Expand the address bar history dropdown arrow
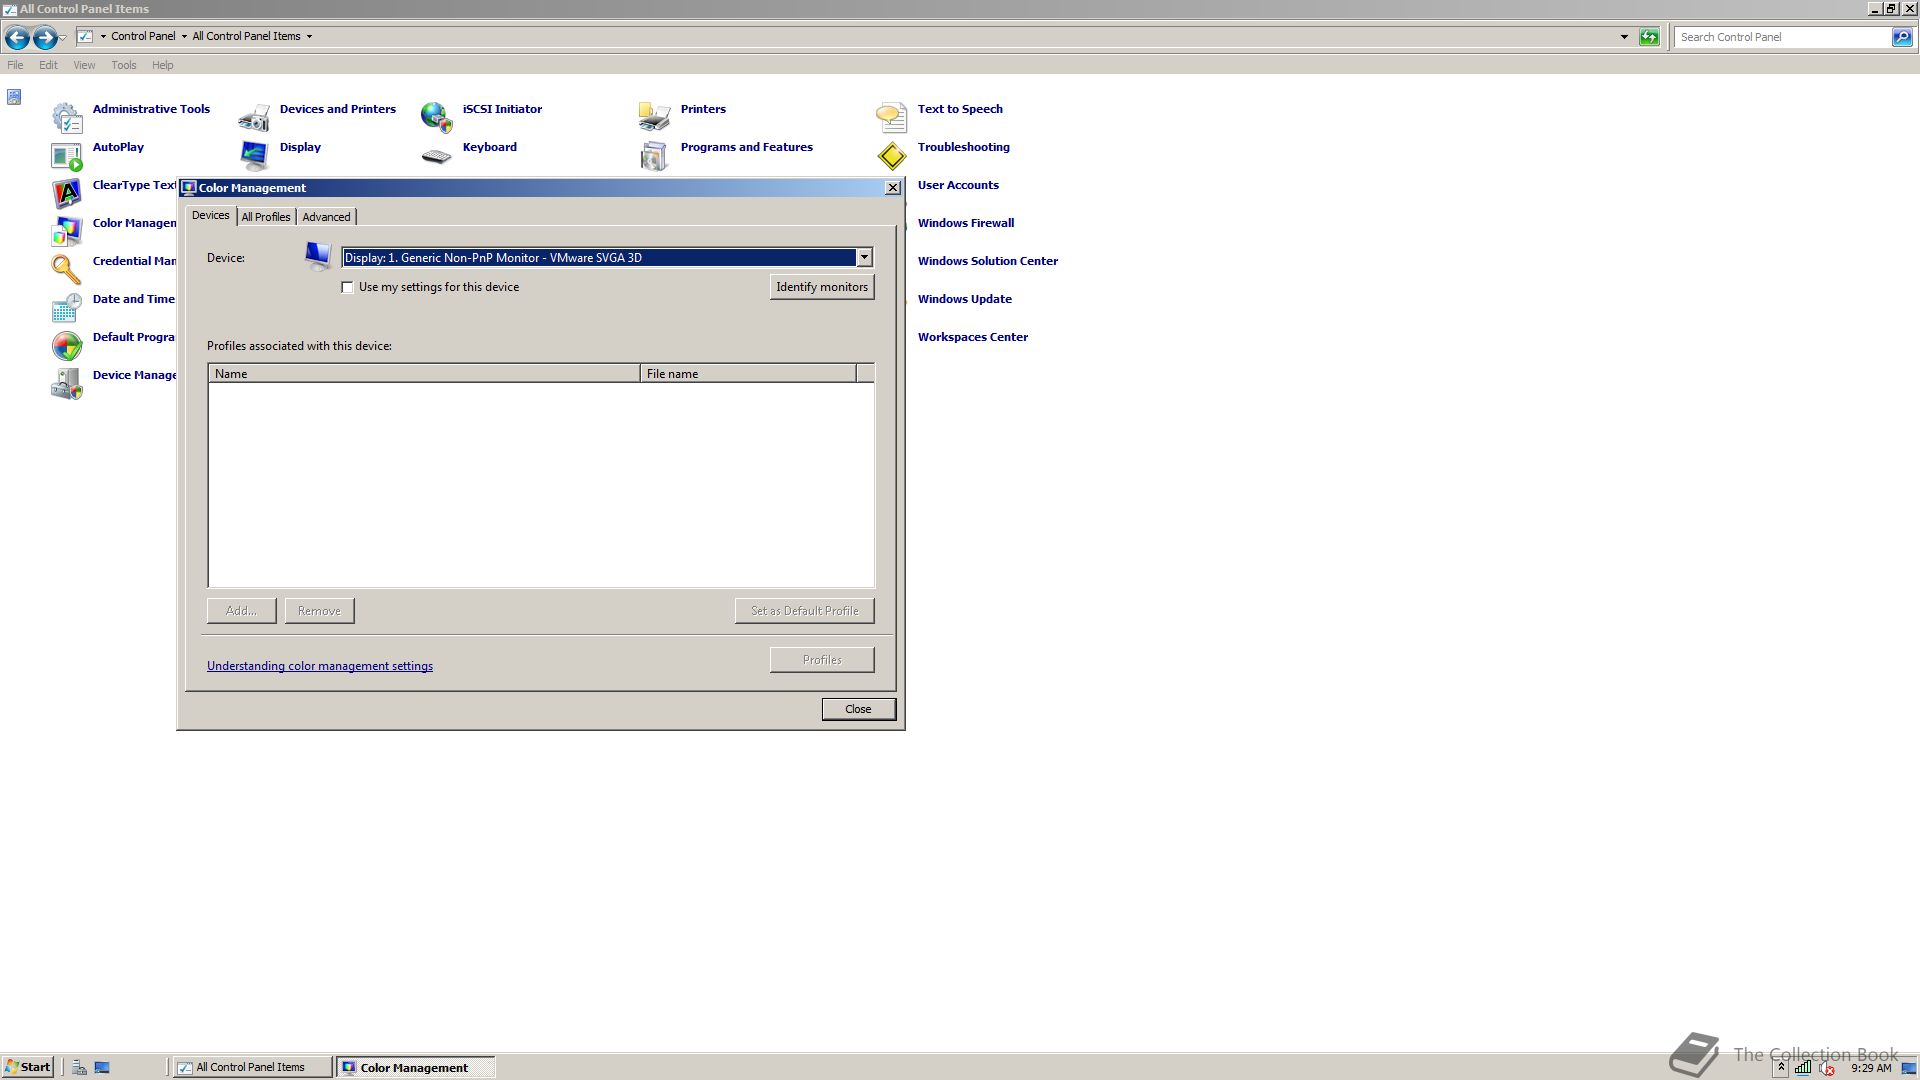The image size is (1920, 1080). click(1624, 37)
